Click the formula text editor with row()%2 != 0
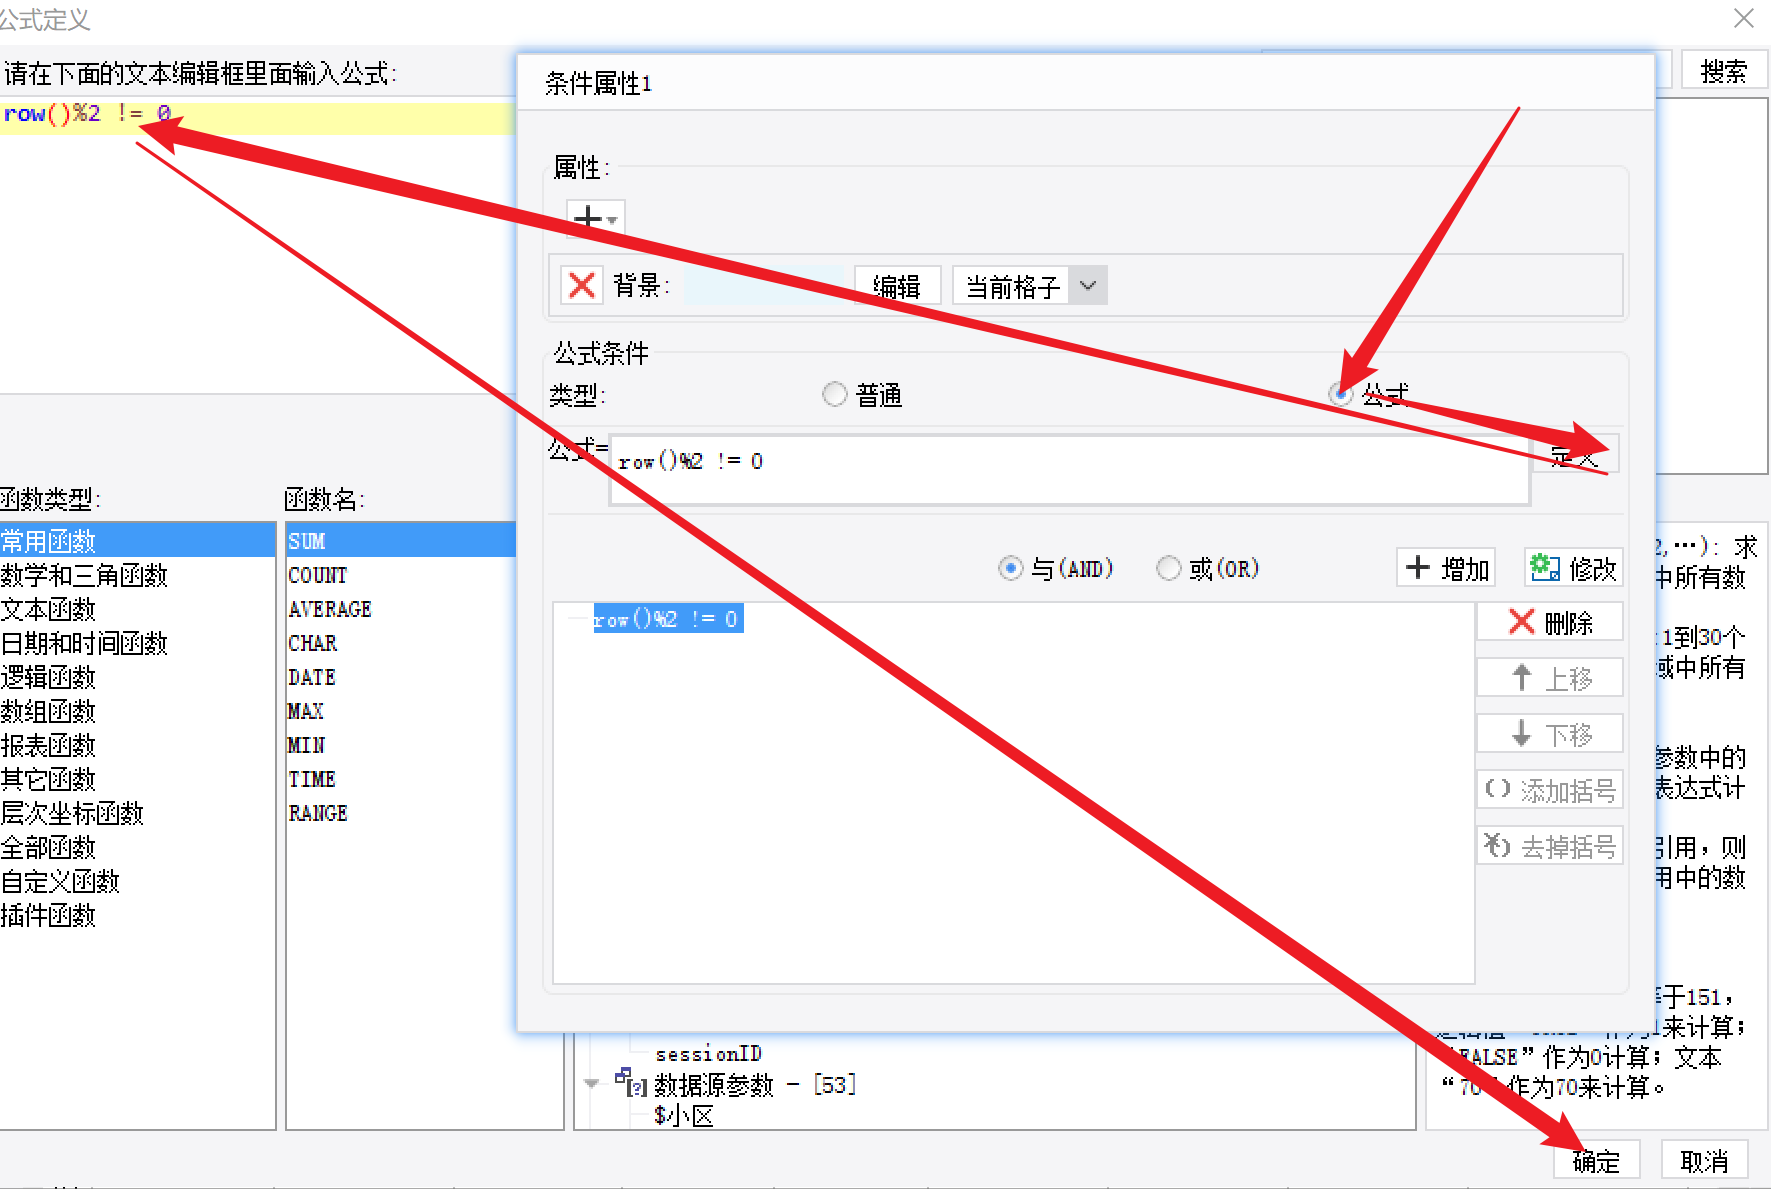This screenshot has height=1189, width=1771. tap(257, 245)
